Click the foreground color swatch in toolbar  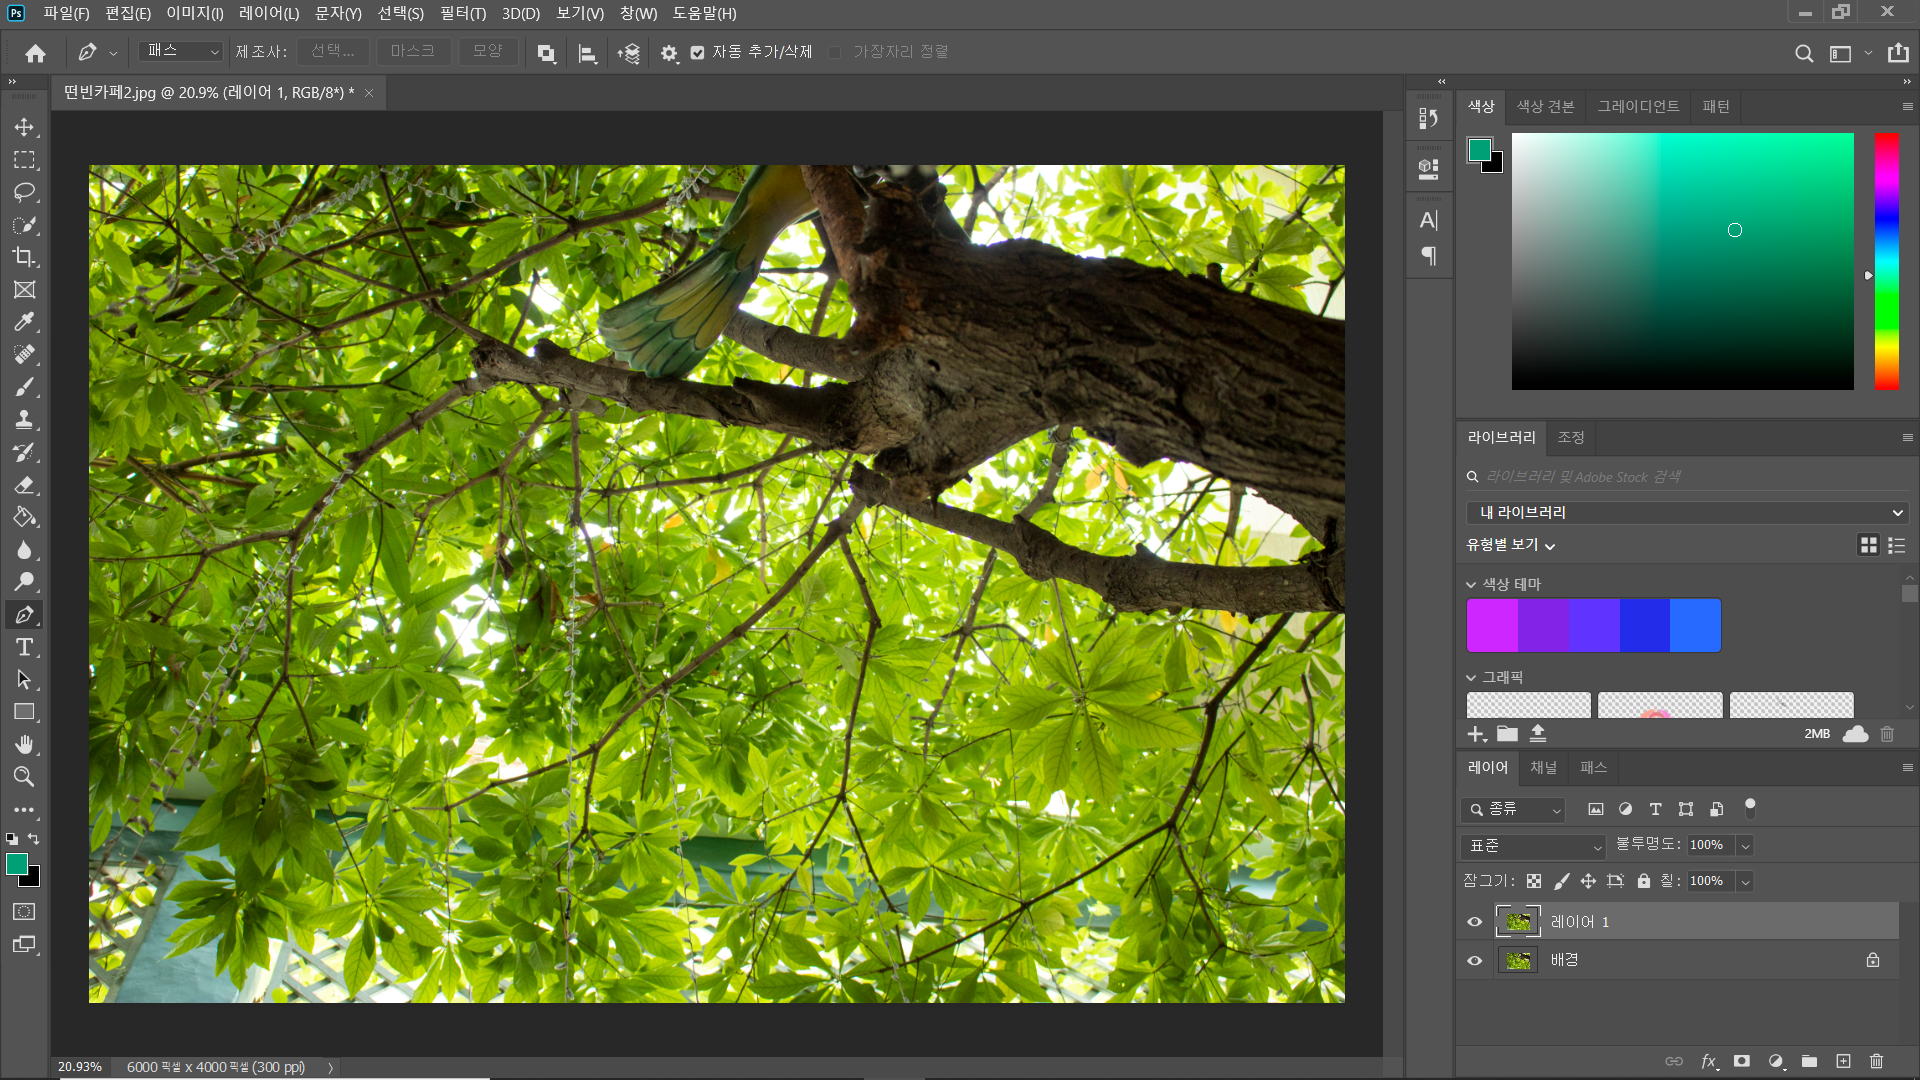click(x=17, y=865)
